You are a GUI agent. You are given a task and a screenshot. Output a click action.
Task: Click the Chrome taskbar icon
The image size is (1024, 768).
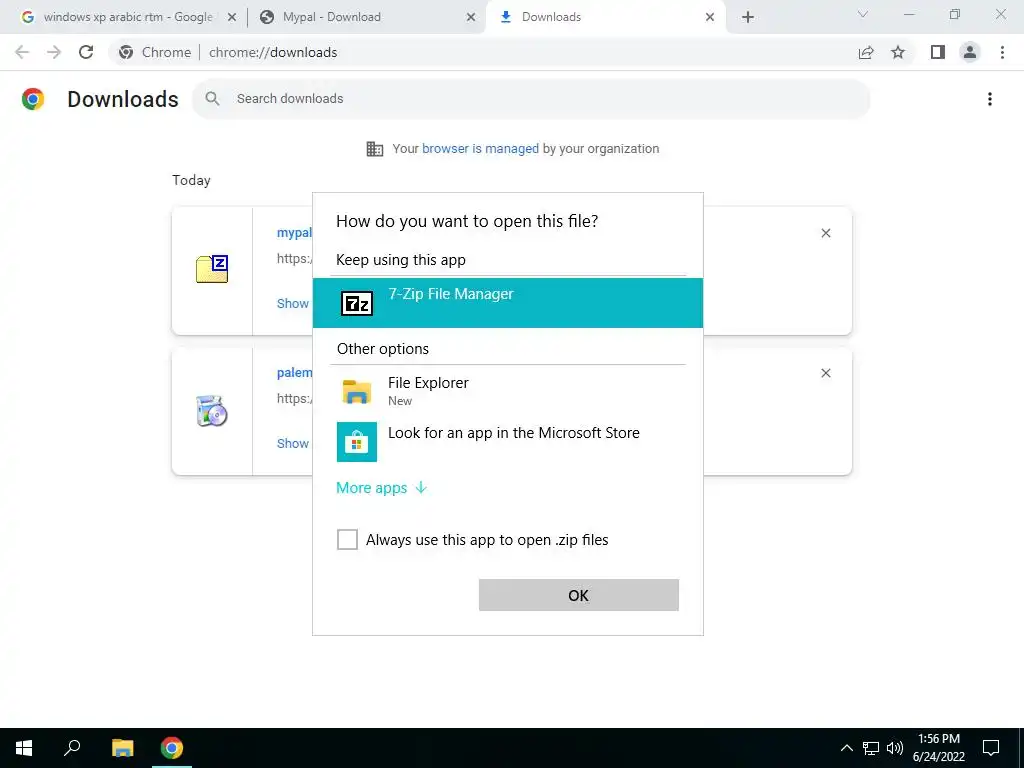172,748
